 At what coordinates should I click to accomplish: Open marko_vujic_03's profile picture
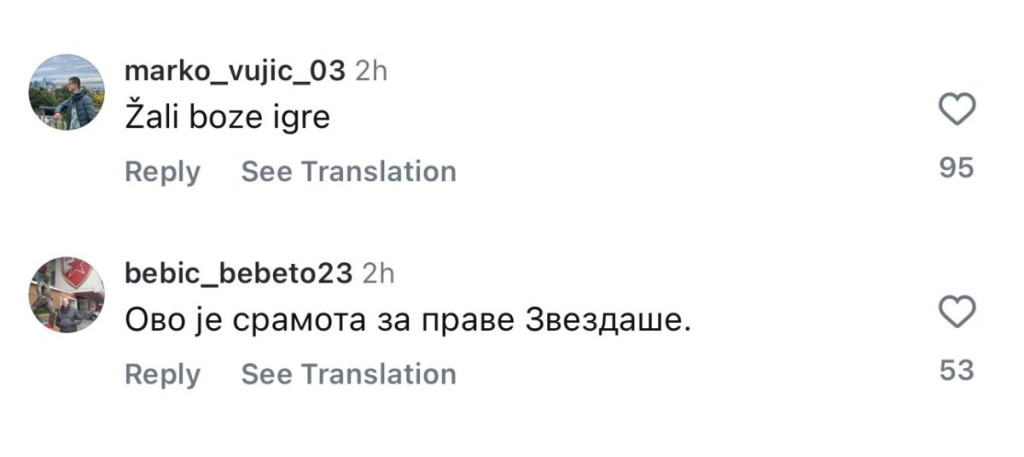point(67,92)
